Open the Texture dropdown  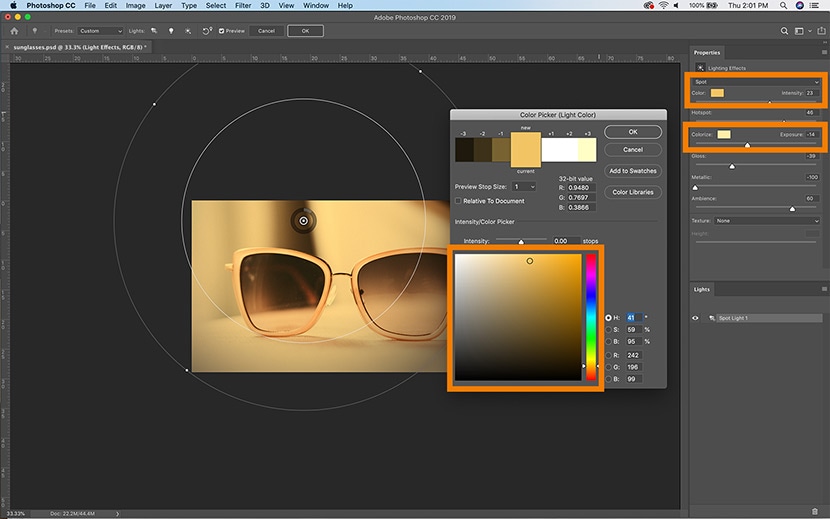click(x=766, y=220)
